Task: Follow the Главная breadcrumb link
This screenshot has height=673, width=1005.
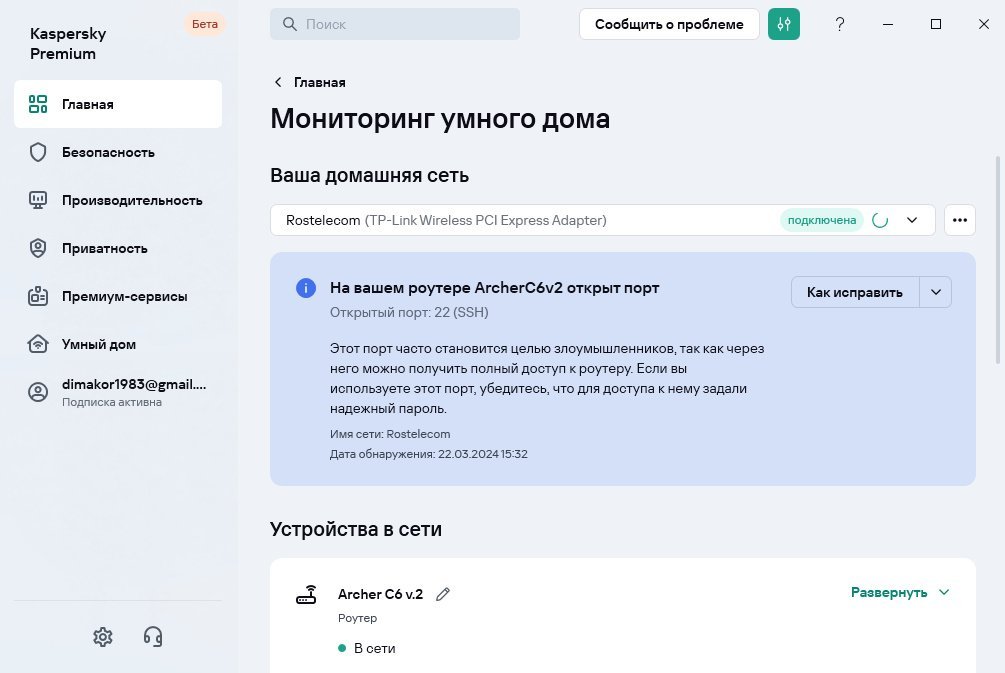Action: click(320, 82)
